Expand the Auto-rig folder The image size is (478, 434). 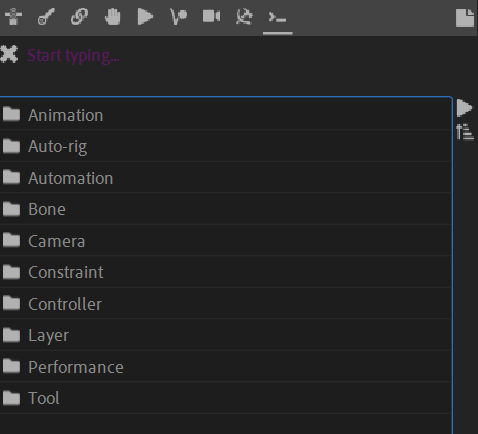pyautogui.click(x=225, y=146)
